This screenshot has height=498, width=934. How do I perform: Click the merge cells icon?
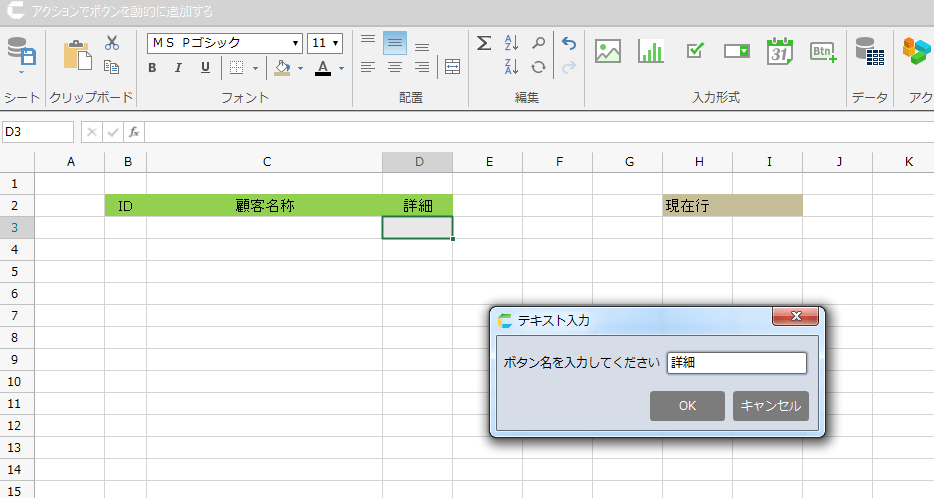453,67
